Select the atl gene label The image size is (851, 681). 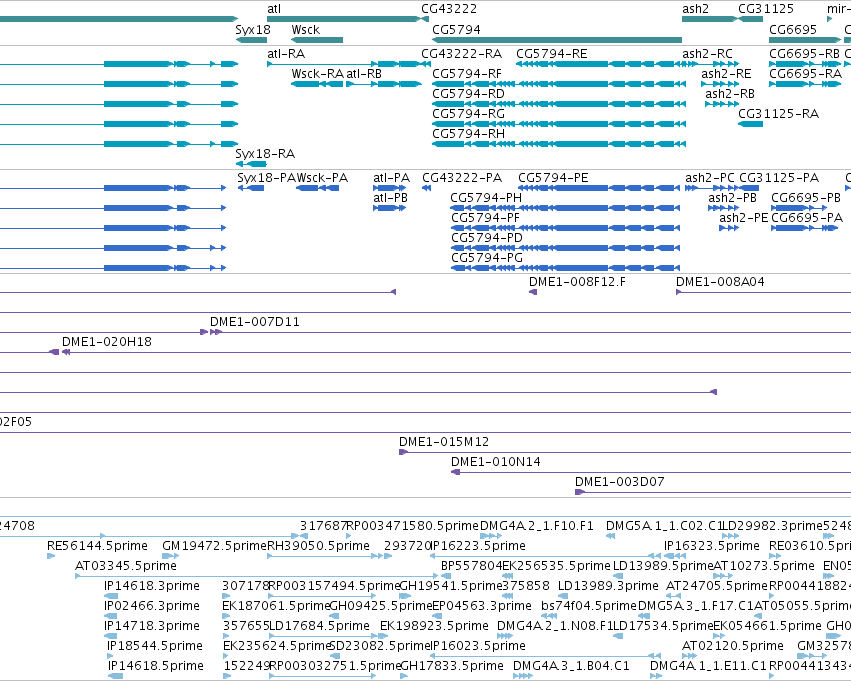[274, 9]
